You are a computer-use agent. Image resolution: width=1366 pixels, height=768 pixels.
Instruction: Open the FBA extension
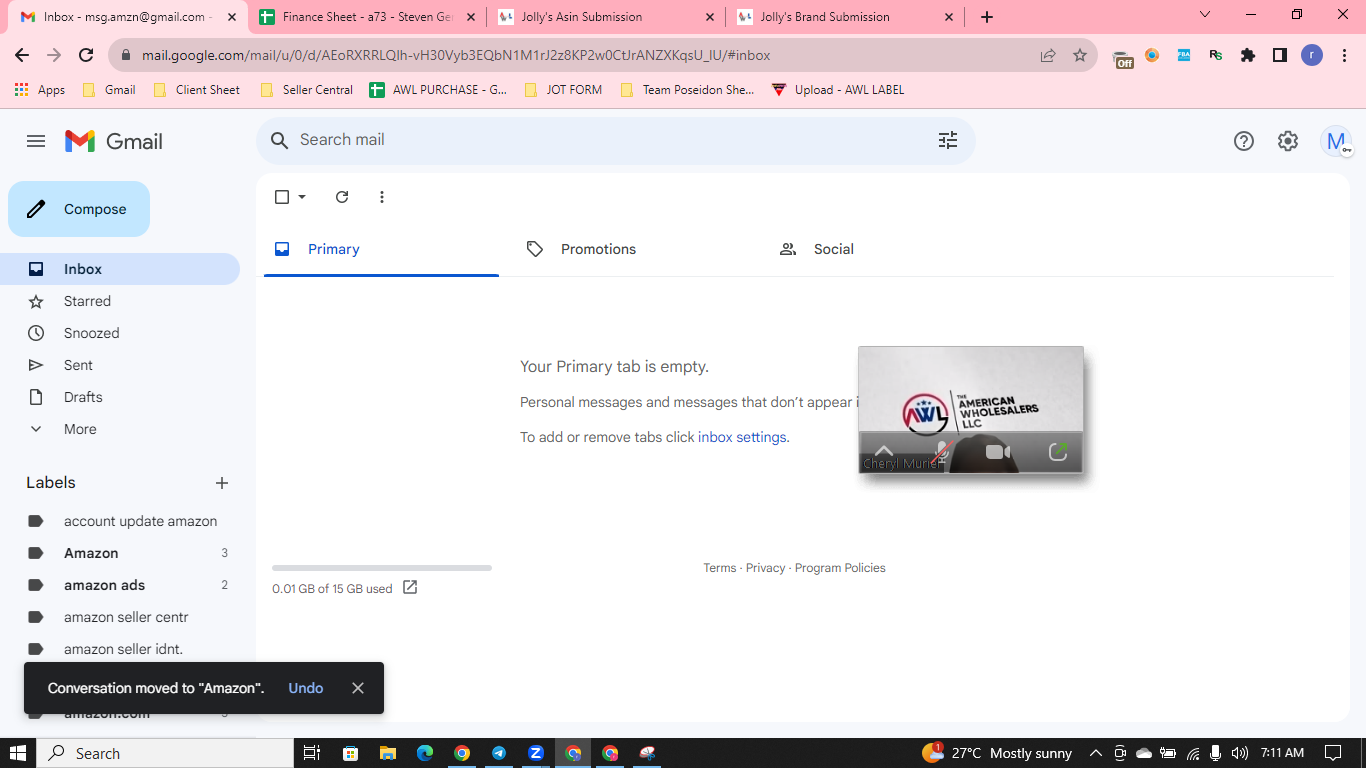pos(1184,56)
